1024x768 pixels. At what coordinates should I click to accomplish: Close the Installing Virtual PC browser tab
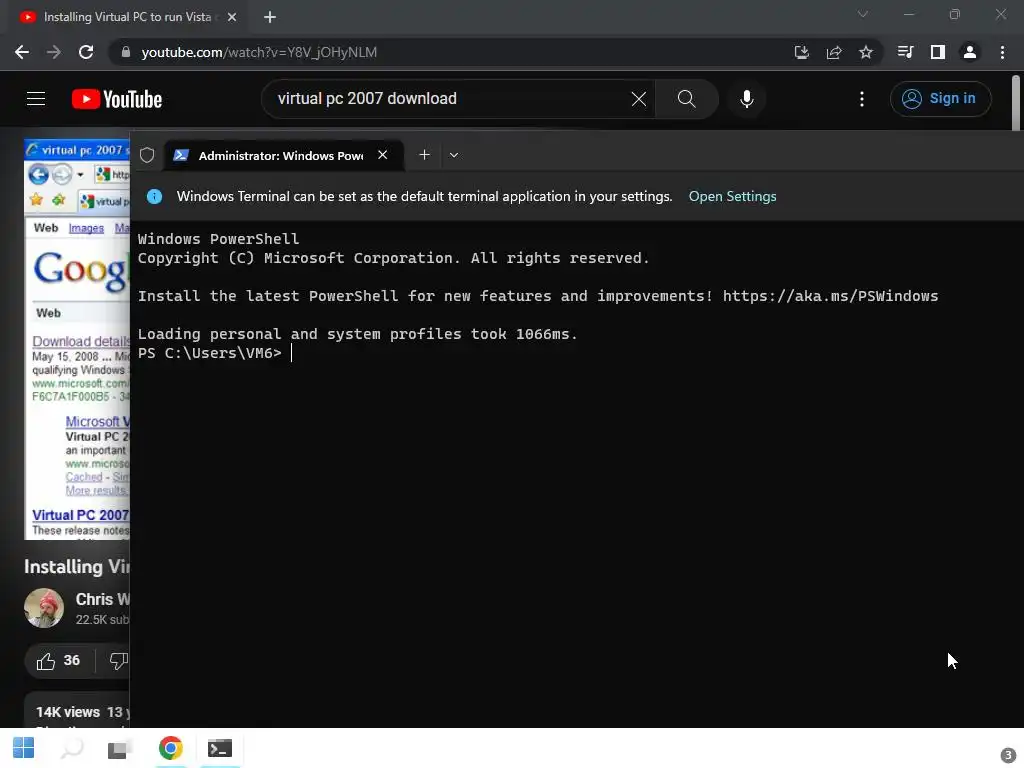click(x=232, y=18)
